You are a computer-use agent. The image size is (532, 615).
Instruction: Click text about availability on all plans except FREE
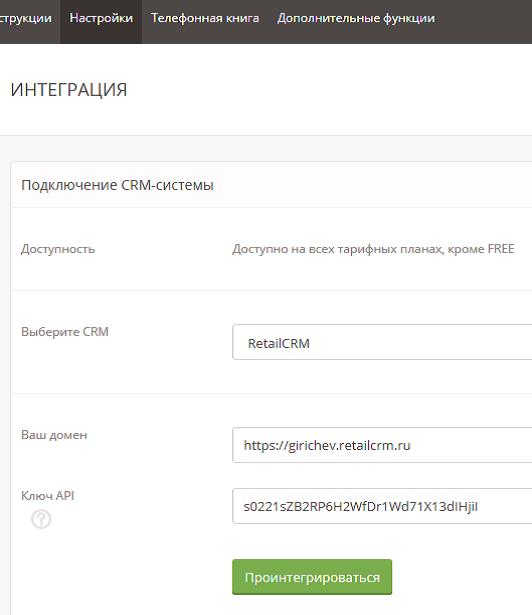(x=373, y=249)
